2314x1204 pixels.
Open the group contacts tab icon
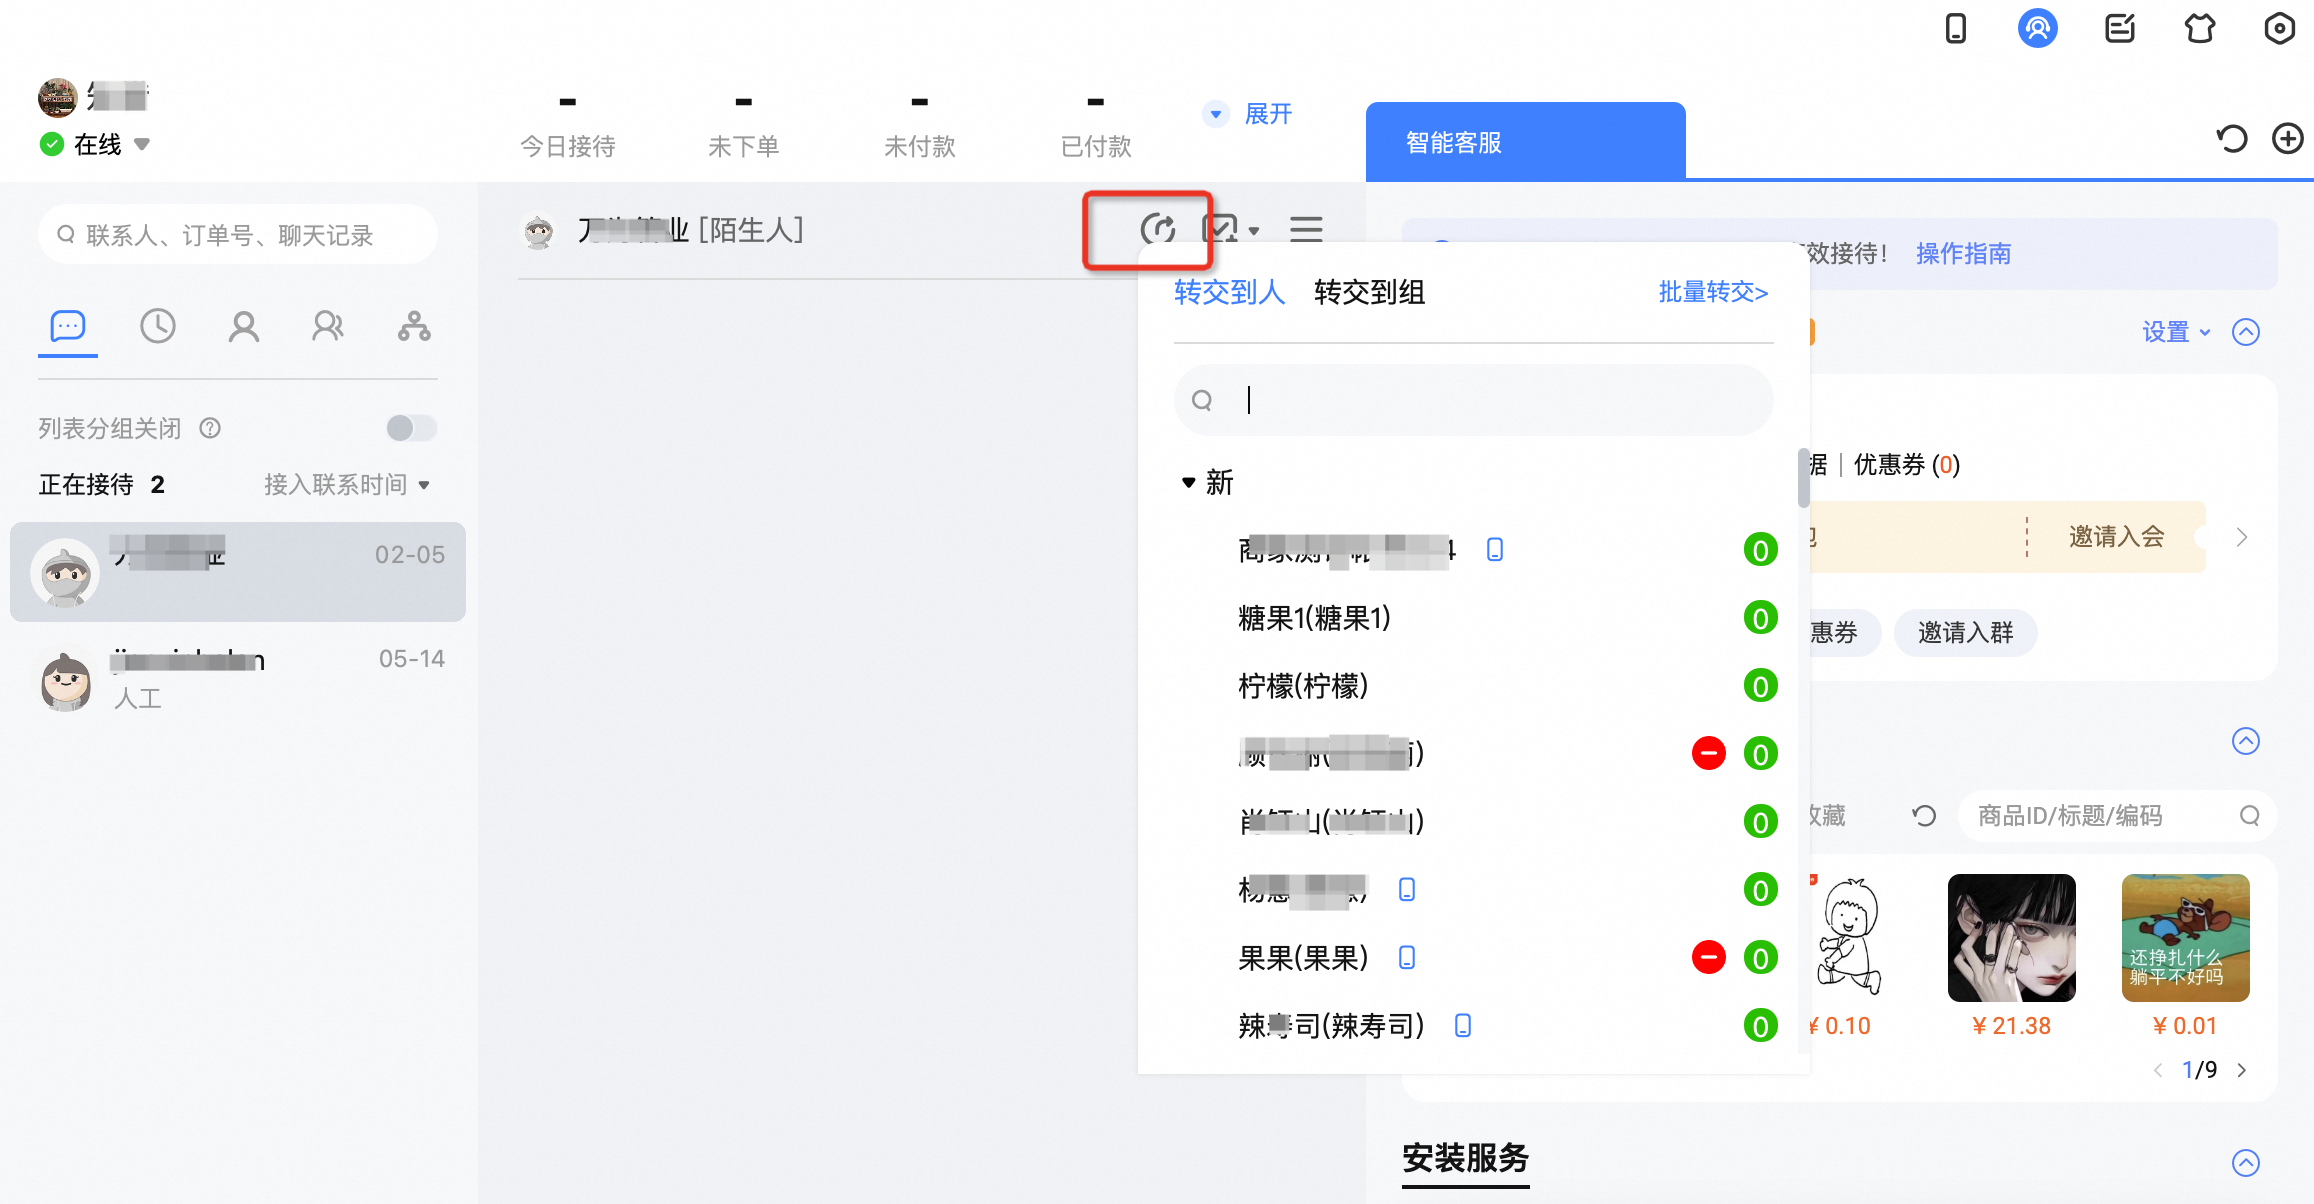pyautogui.click(x=328, y=326)
